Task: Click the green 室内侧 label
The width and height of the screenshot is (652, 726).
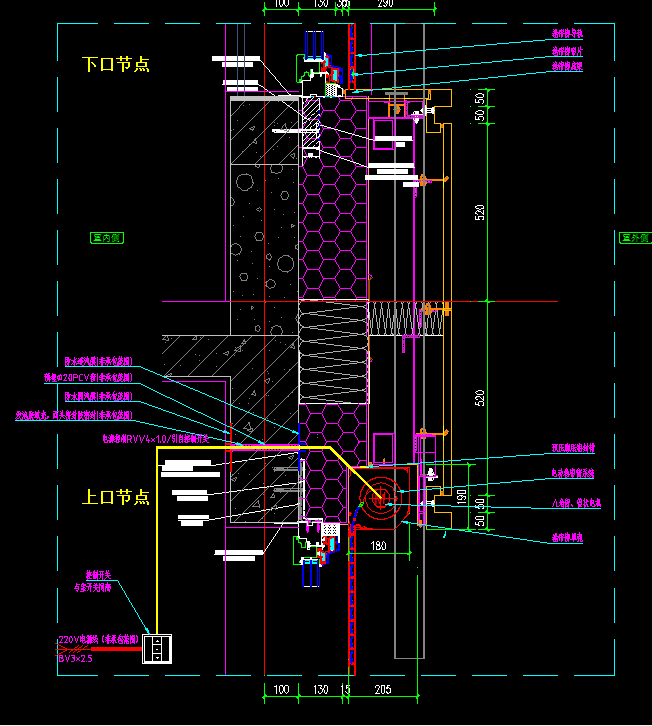Action: 106,238
